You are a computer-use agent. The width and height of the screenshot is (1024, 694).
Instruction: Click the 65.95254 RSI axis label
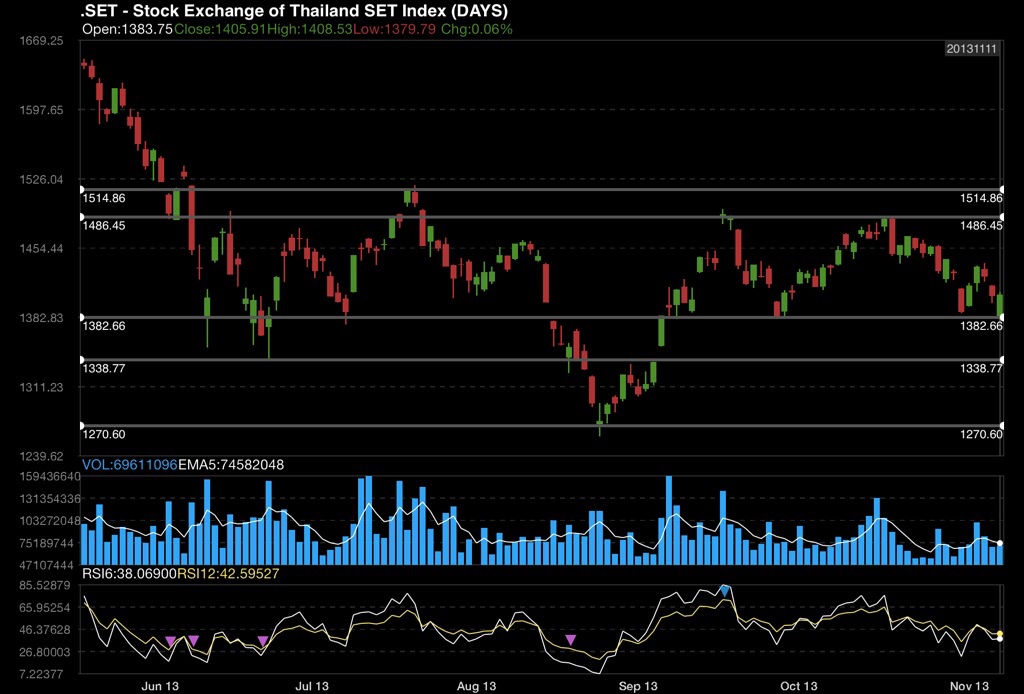pyautogui.click(x=44, y=607)
